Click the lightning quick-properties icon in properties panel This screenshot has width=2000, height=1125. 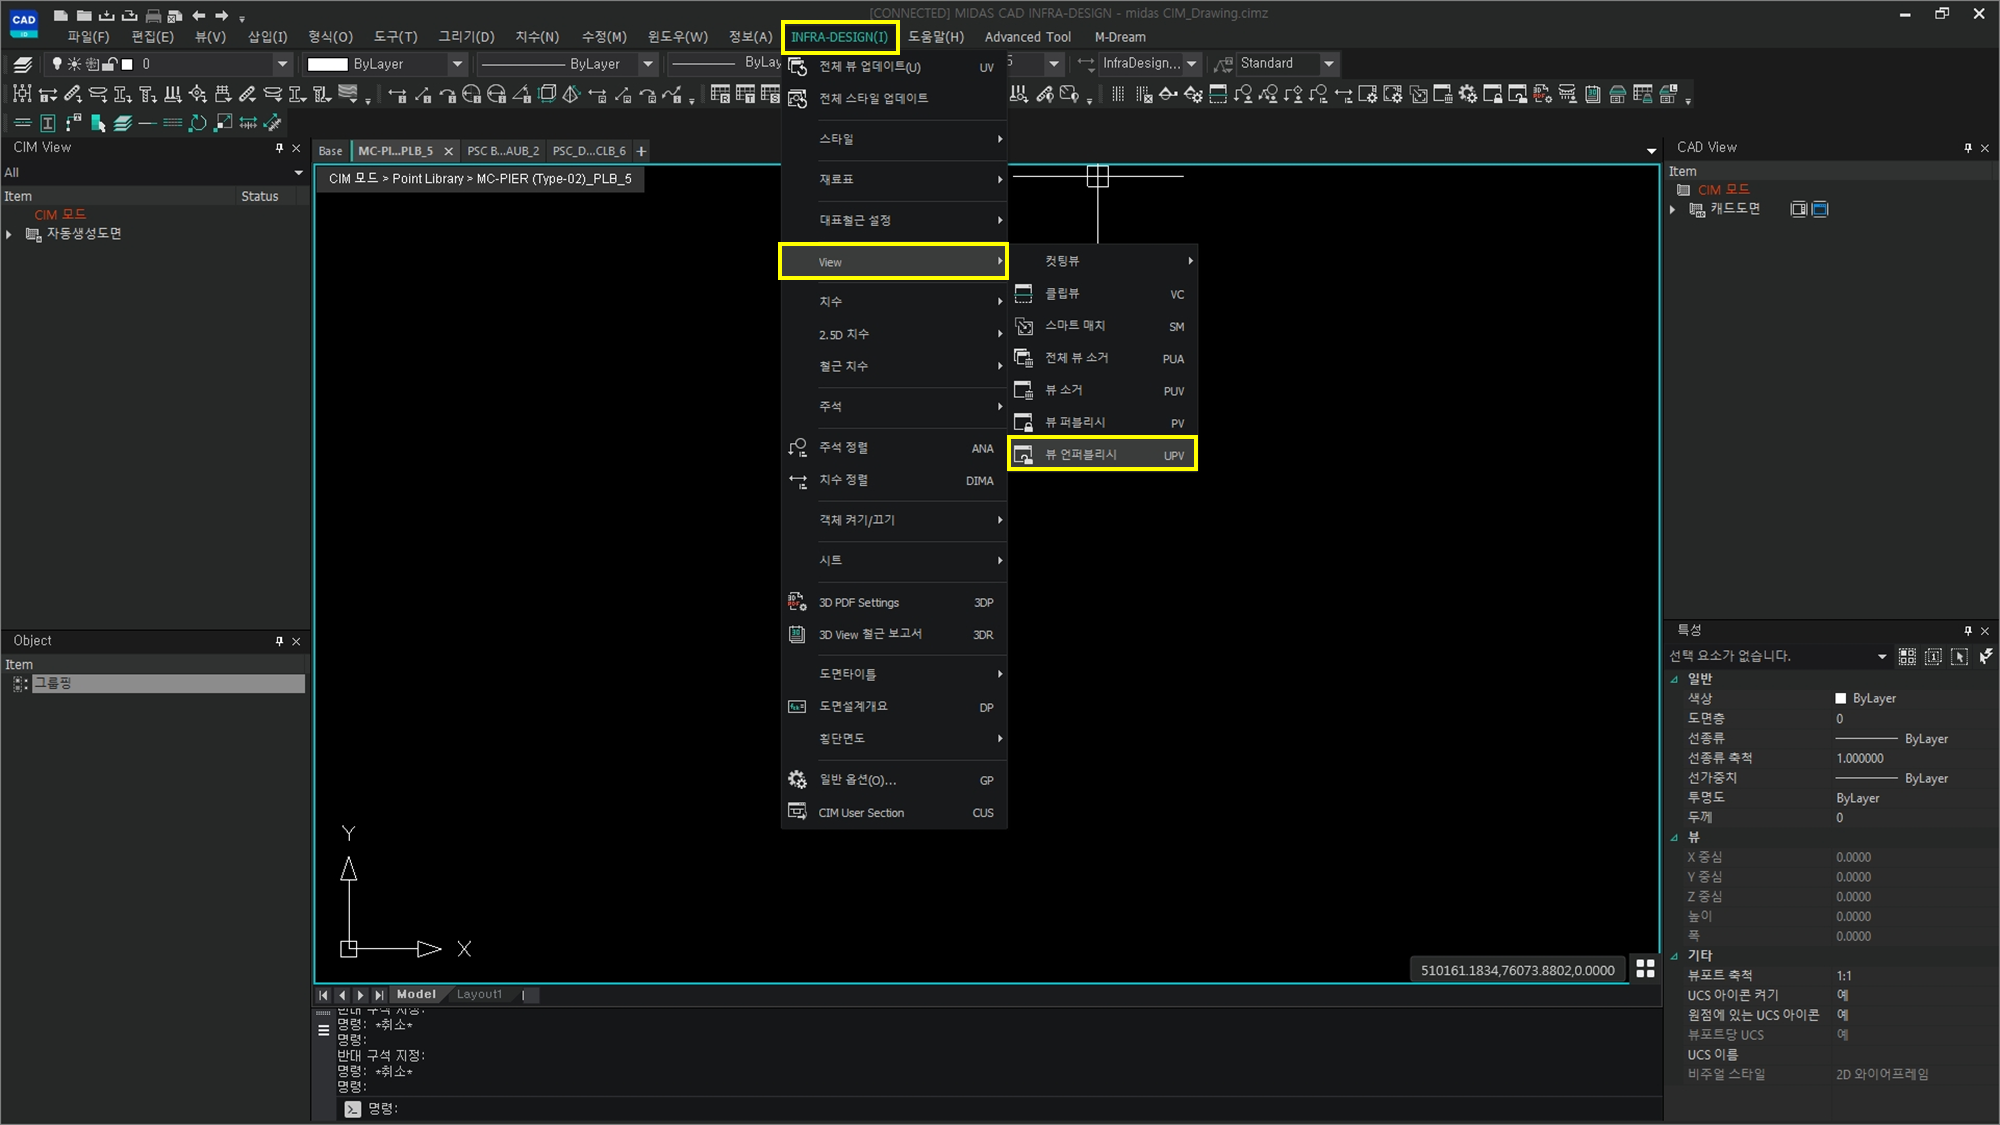coord(1985,656)
